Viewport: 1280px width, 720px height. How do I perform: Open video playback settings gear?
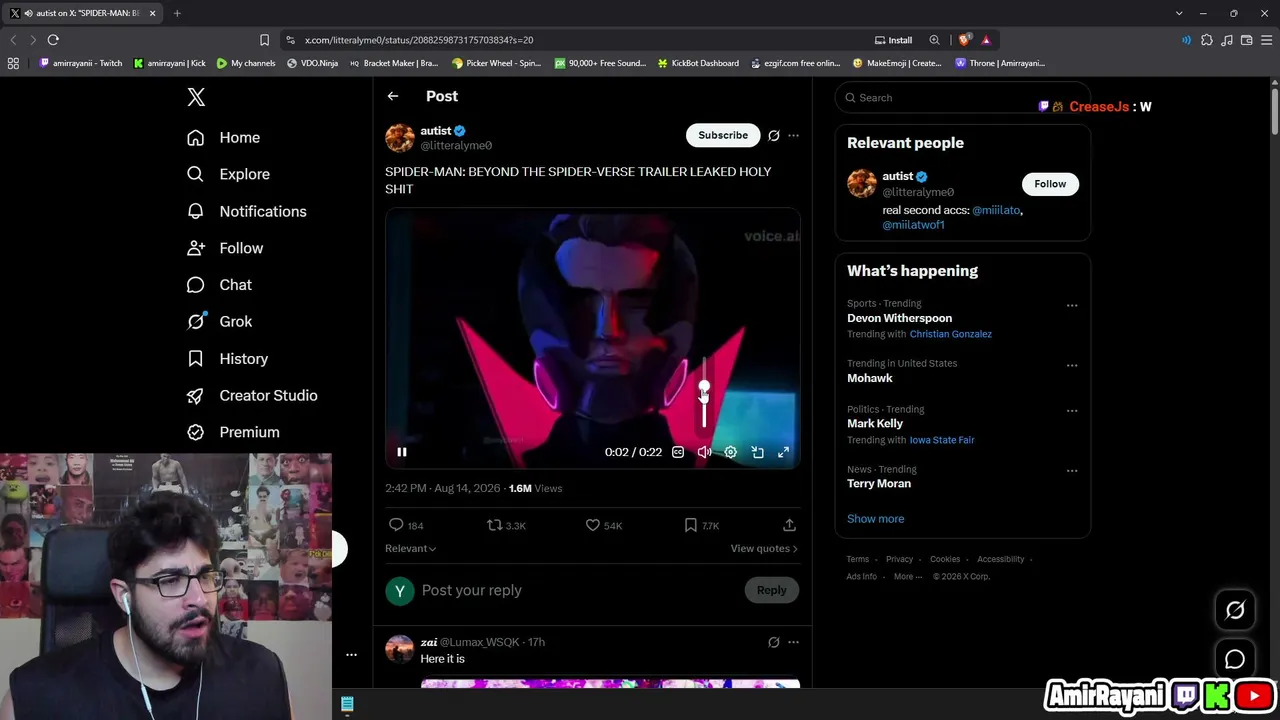[x=731, y=452]
